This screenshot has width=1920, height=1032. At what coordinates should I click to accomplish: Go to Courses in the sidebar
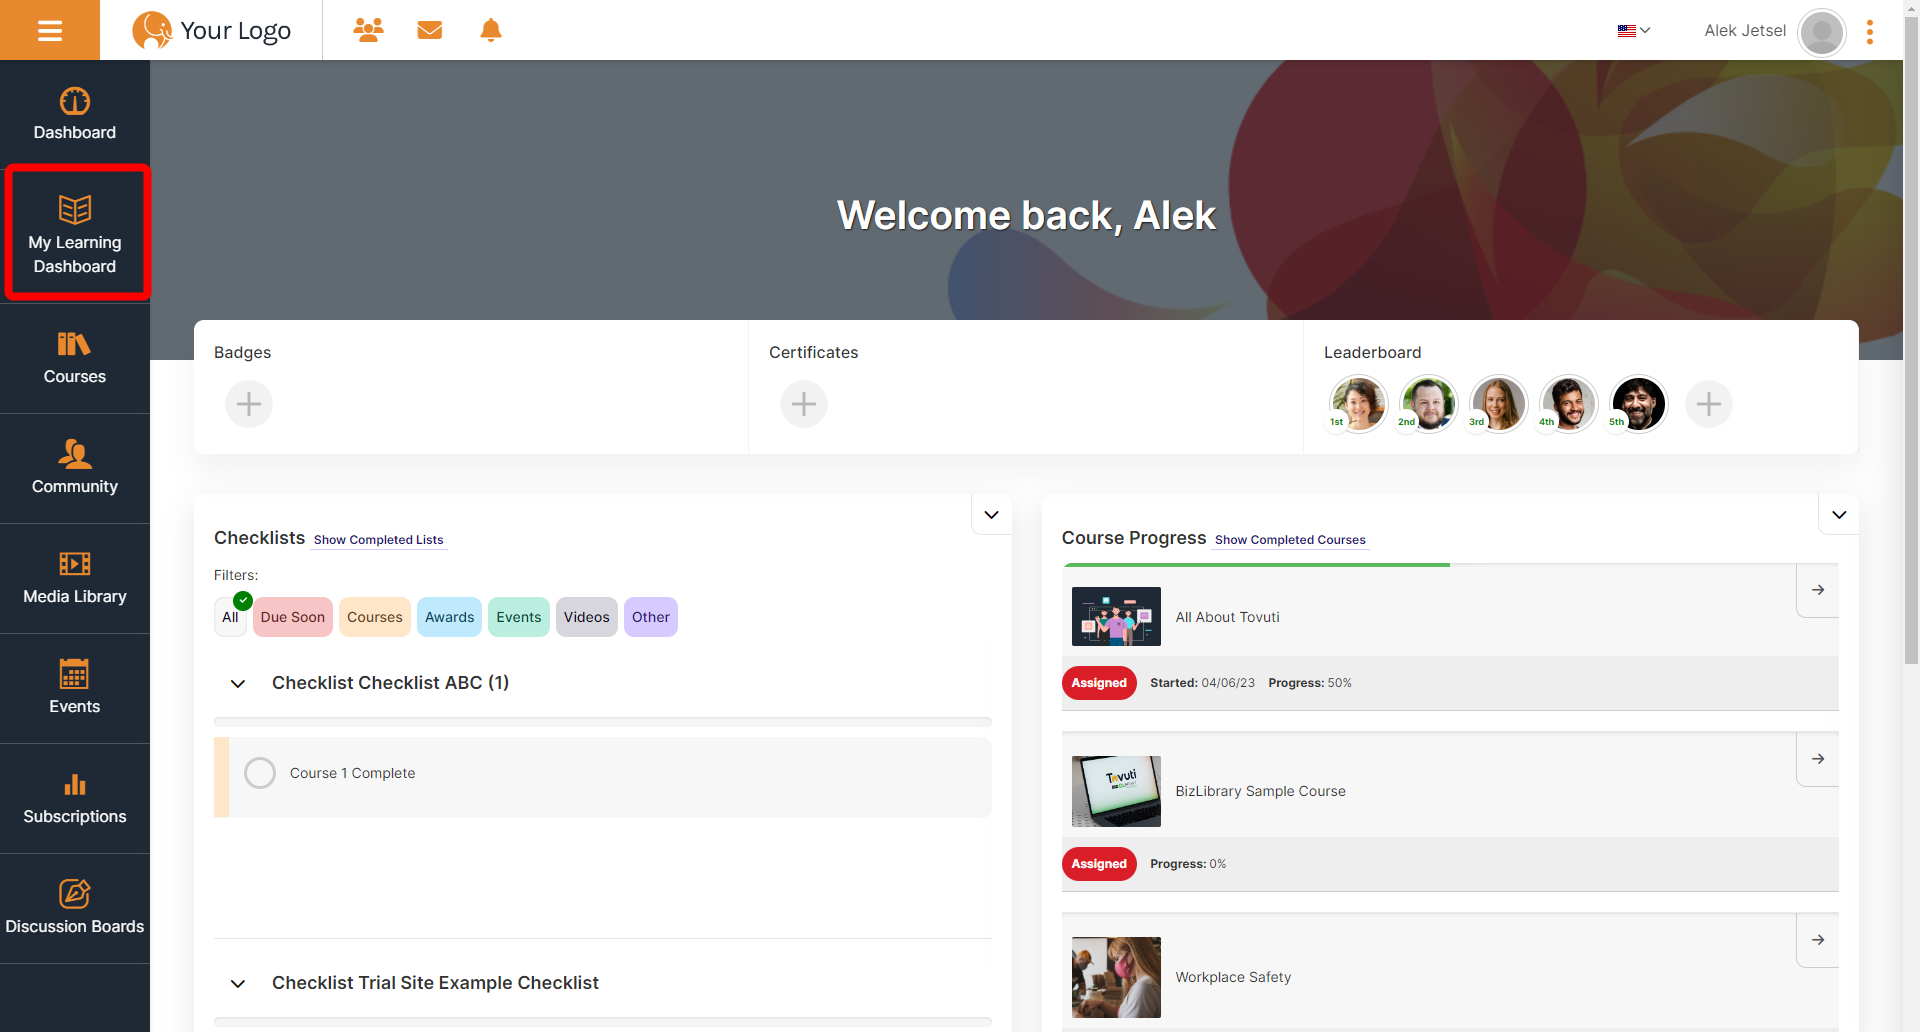click(75, 358)
